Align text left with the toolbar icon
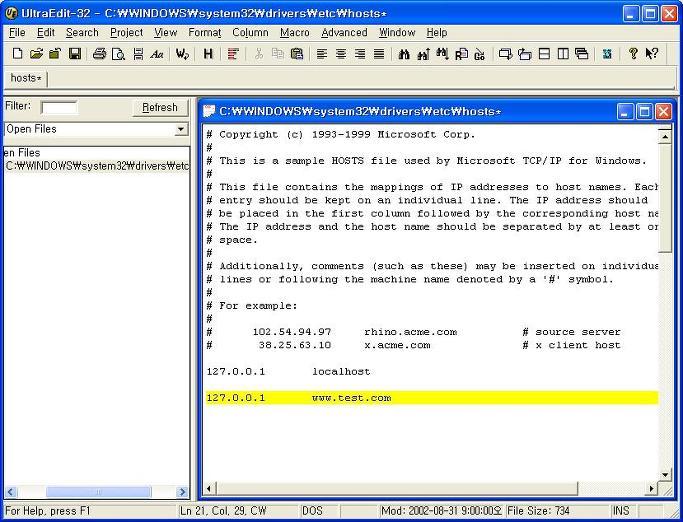The height and width of the screenshot is (522, 683). 322,54
